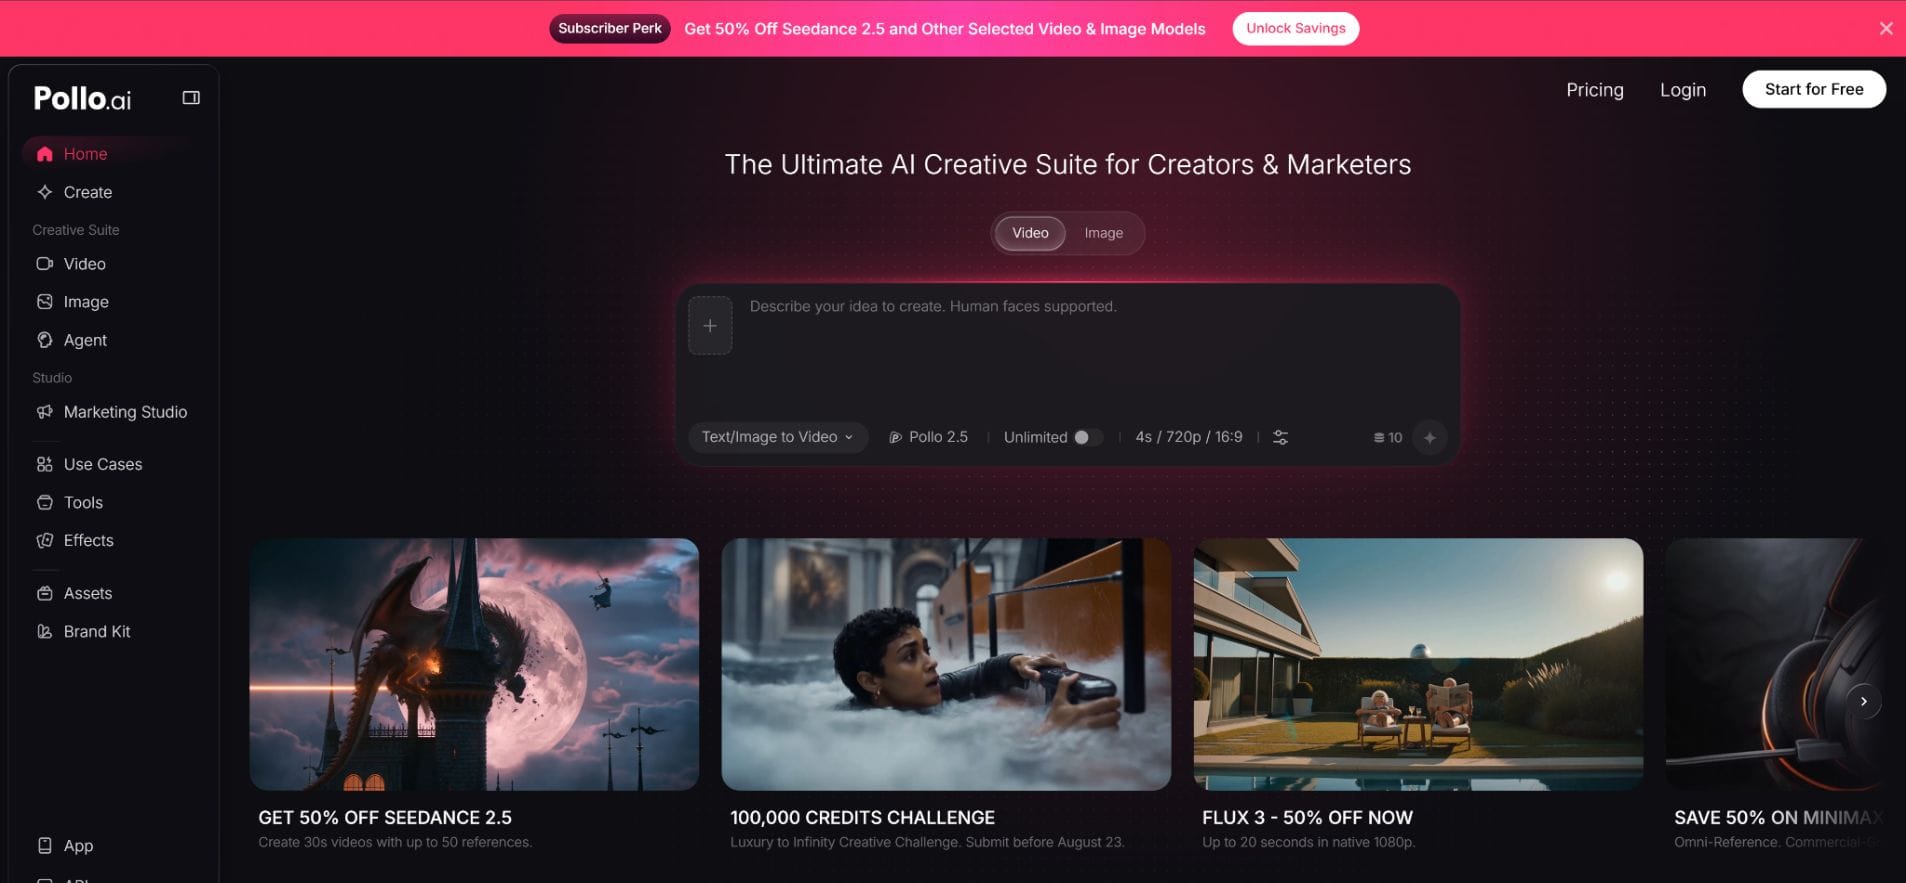Click the Tools icon in sidebar

[44, 502]
